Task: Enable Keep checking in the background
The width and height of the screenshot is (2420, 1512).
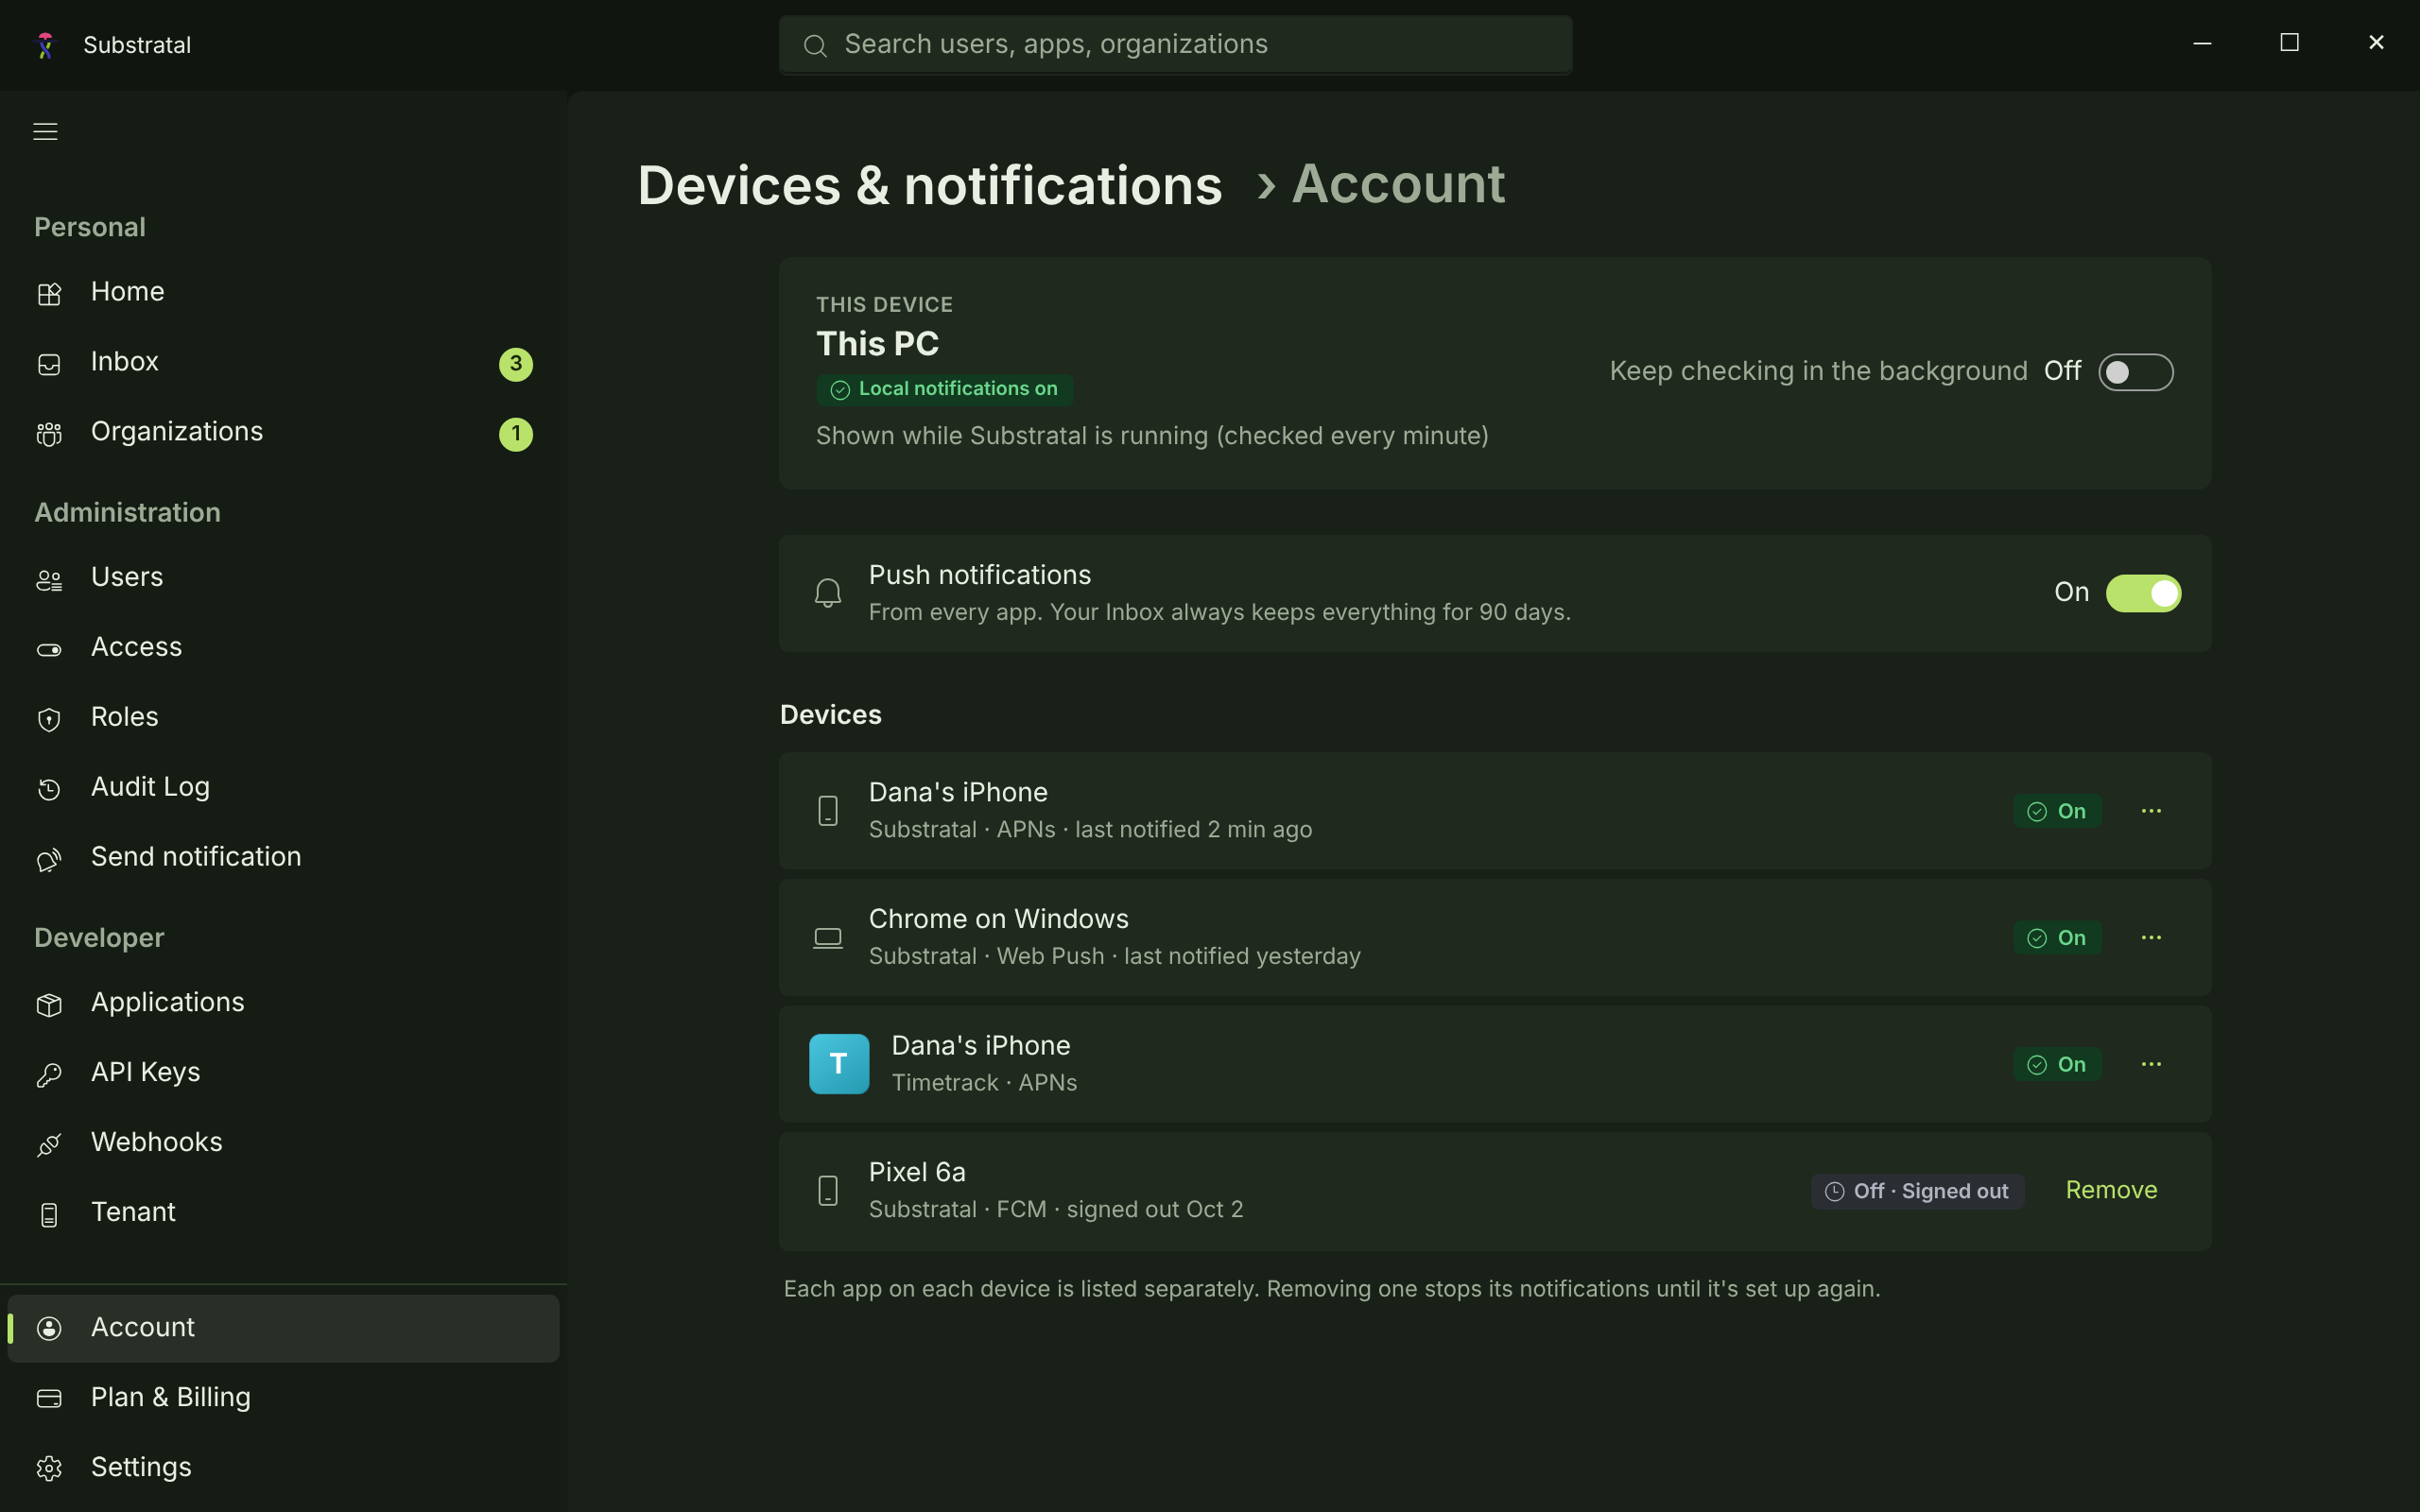Action: point(2135,372)
